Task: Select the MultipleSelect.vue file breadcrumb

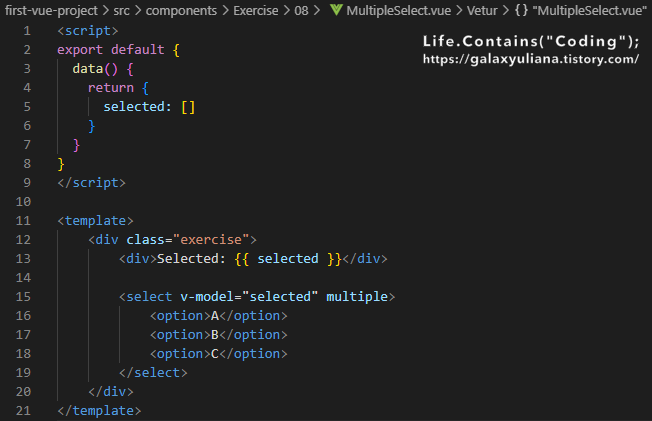Action: (398, 10)
